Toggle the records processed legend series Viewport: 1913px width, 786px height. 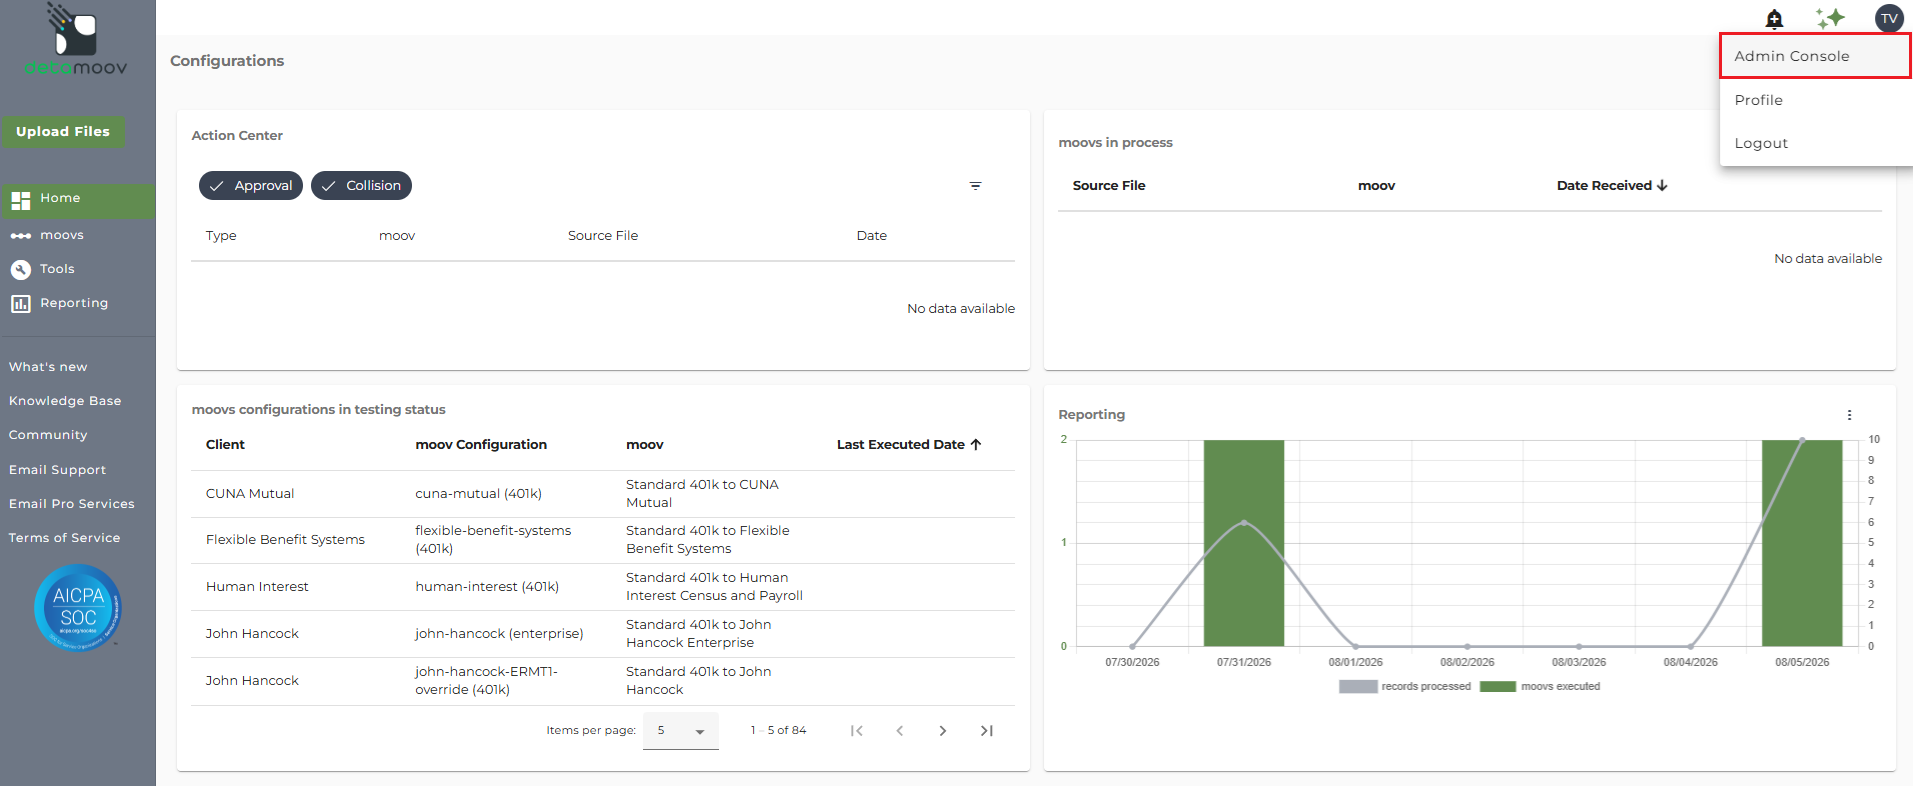click(x=1405, y=687)
